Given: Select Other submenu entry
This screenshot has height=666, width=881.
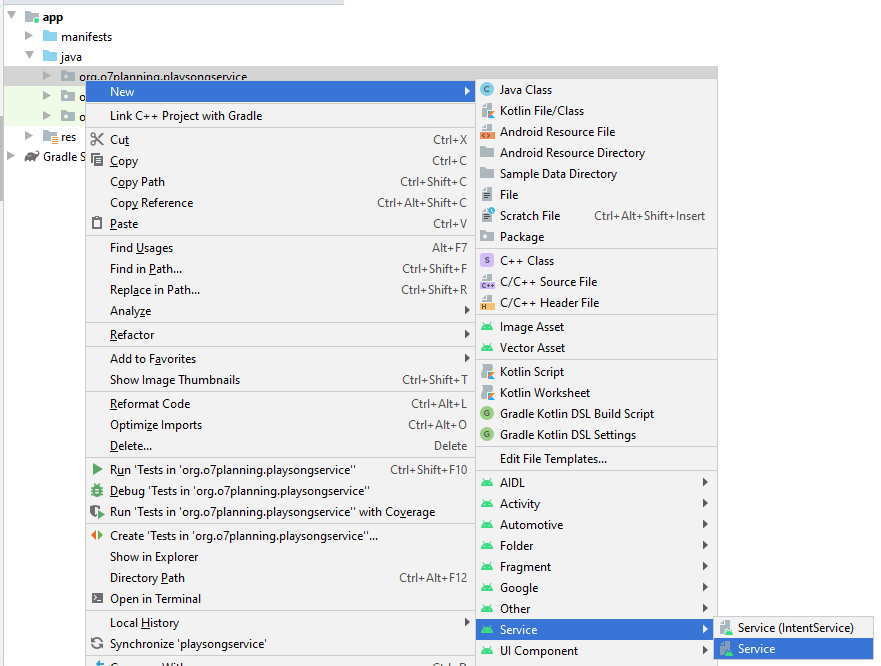Looking at the screenshot, I should click(x=597, y=609).
